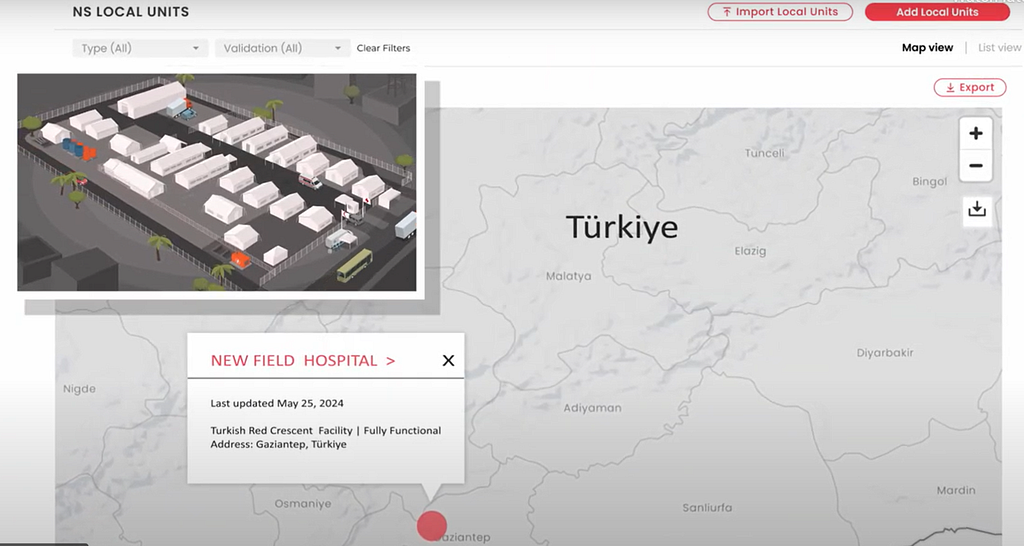
Task: Zoom in the map with plus icon
Action: click(976, 133)
